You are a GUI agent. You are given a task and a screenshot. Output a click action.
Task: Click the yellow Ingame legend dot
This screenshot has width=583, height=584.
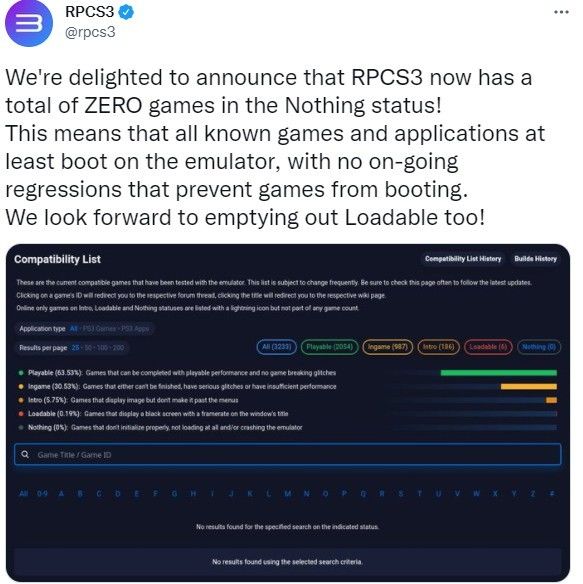[x=21, y=386]
